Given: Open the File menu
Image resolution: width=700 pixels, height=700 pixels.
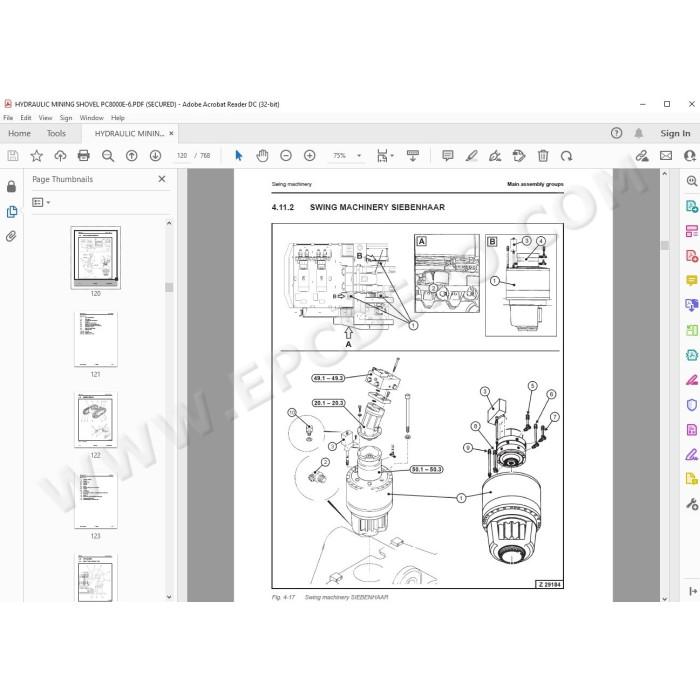Looking at the screenshot, I should pyautogui.click(x=8, y=118).
